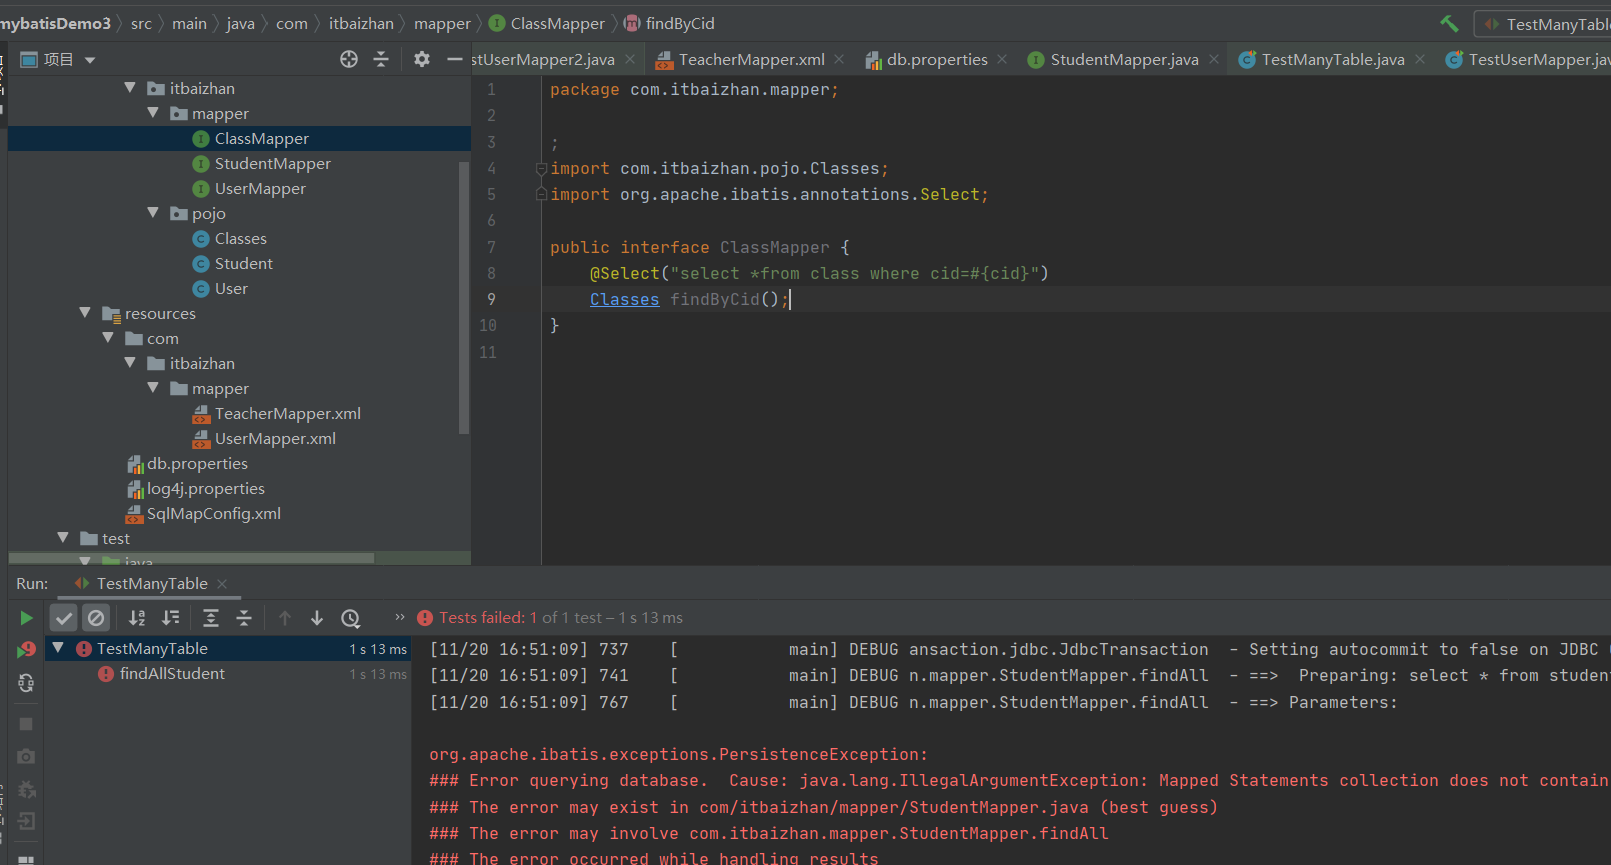Open the User class in pojo

(231, 289)
